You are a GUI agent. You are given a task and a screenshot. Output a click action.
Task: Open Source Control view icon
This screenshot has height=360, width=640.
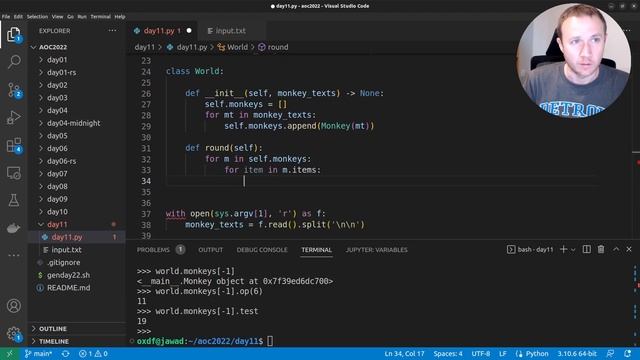(13, 90)
